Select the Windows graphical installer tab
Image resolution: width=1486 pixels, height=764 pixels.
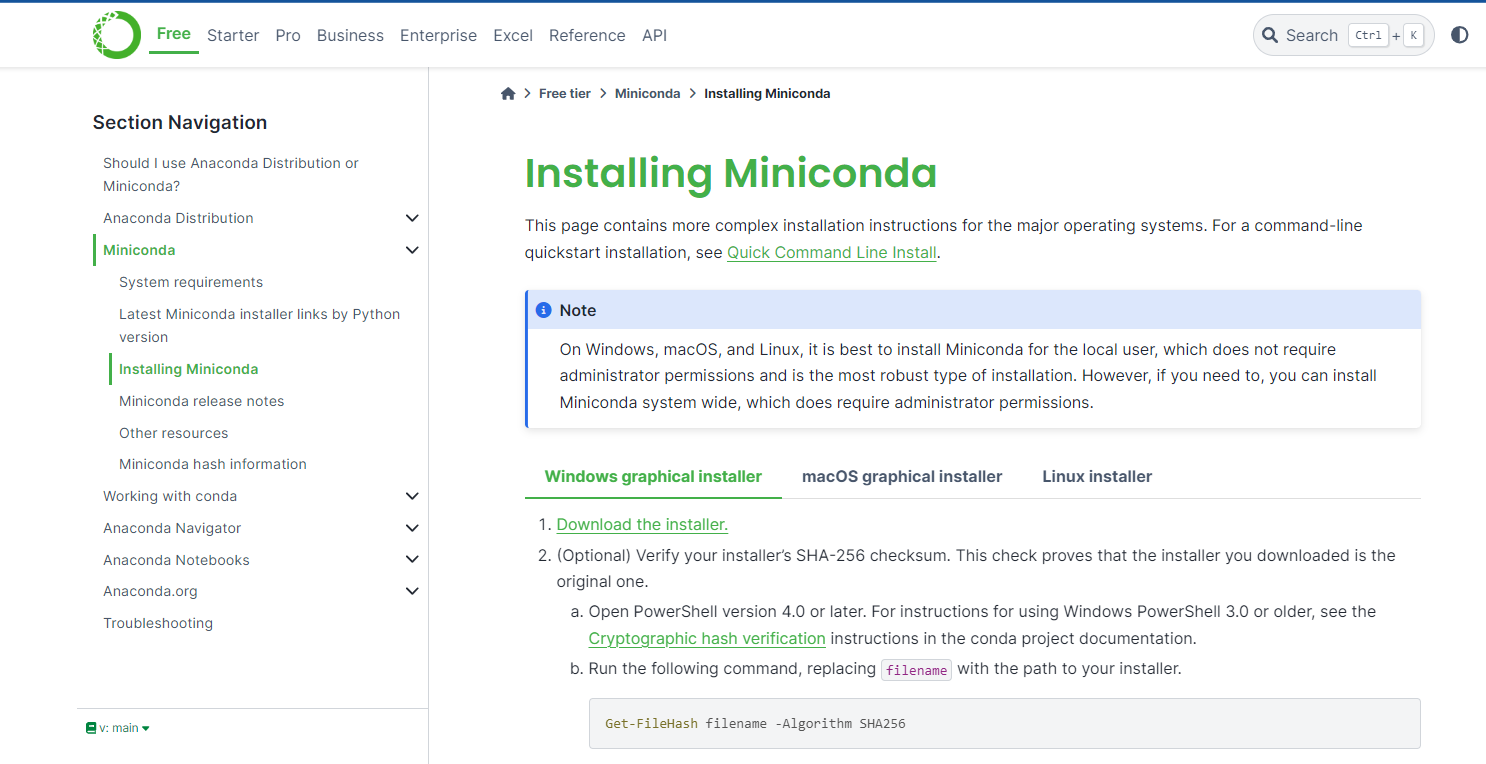(x=653, y=477)
